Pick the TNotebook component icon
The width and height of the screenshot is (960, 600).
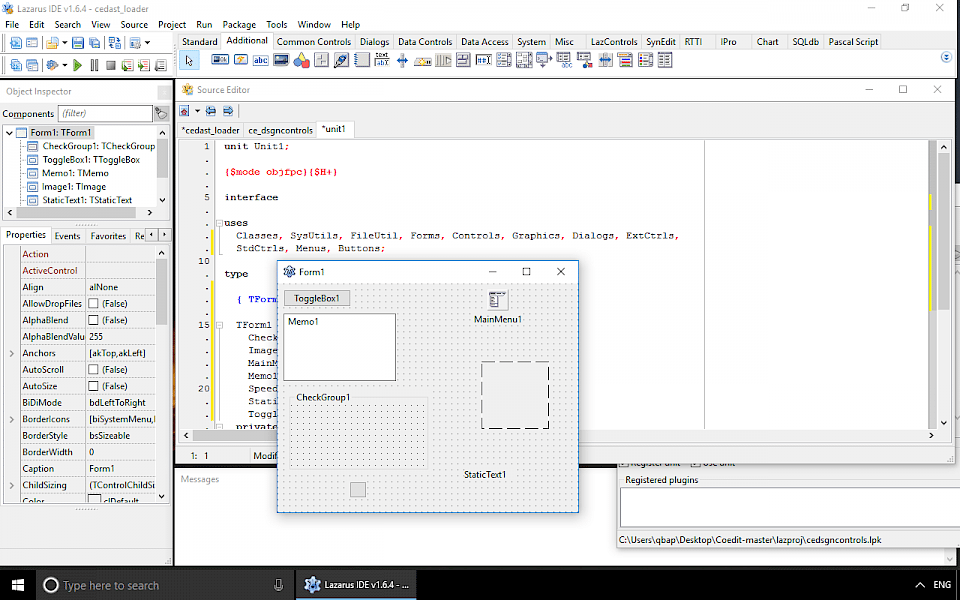[x=362, y=60]
